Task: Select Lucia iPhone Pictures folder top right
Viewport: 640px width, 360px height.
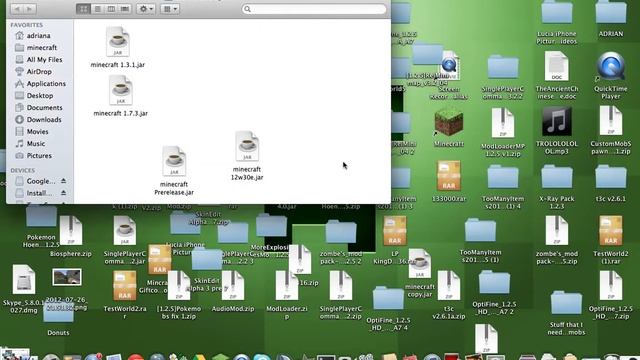Action: [x=557, y=13]
